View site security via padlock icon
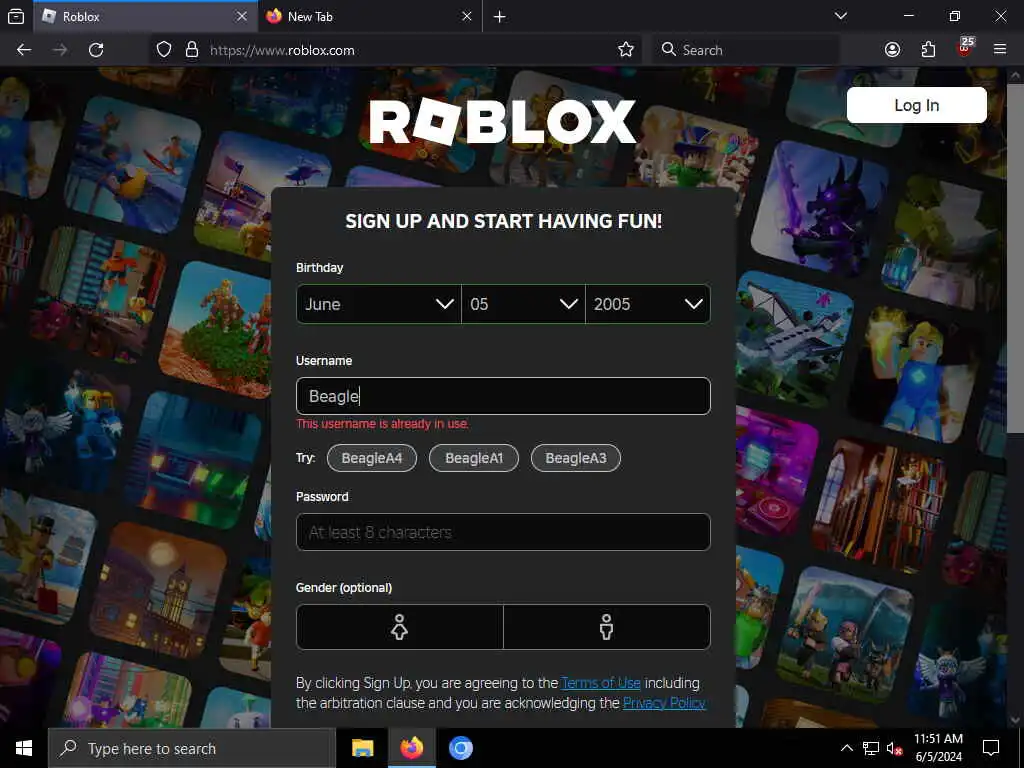The height and width of the screenshot is (768, 1024). click(191, 50)
